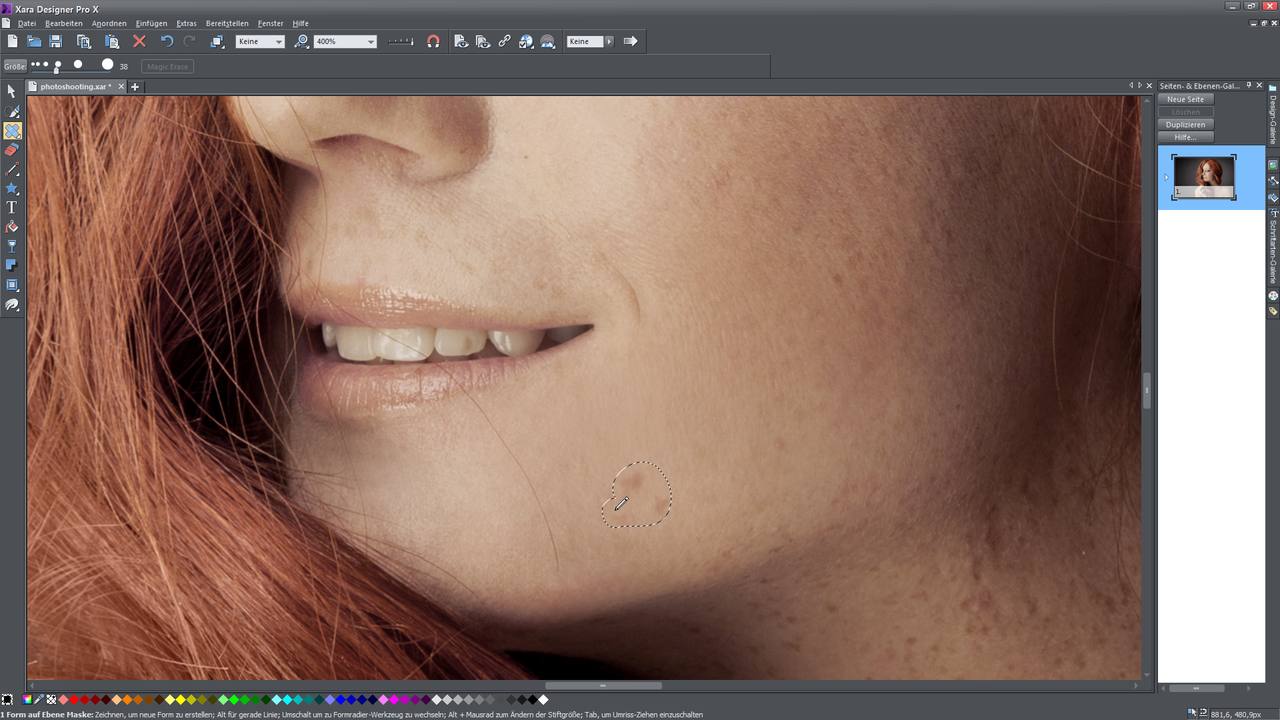Toggle the red magnet snap icon
The width and height of the screenshot is (1280, 720).
tap(433, 41)
